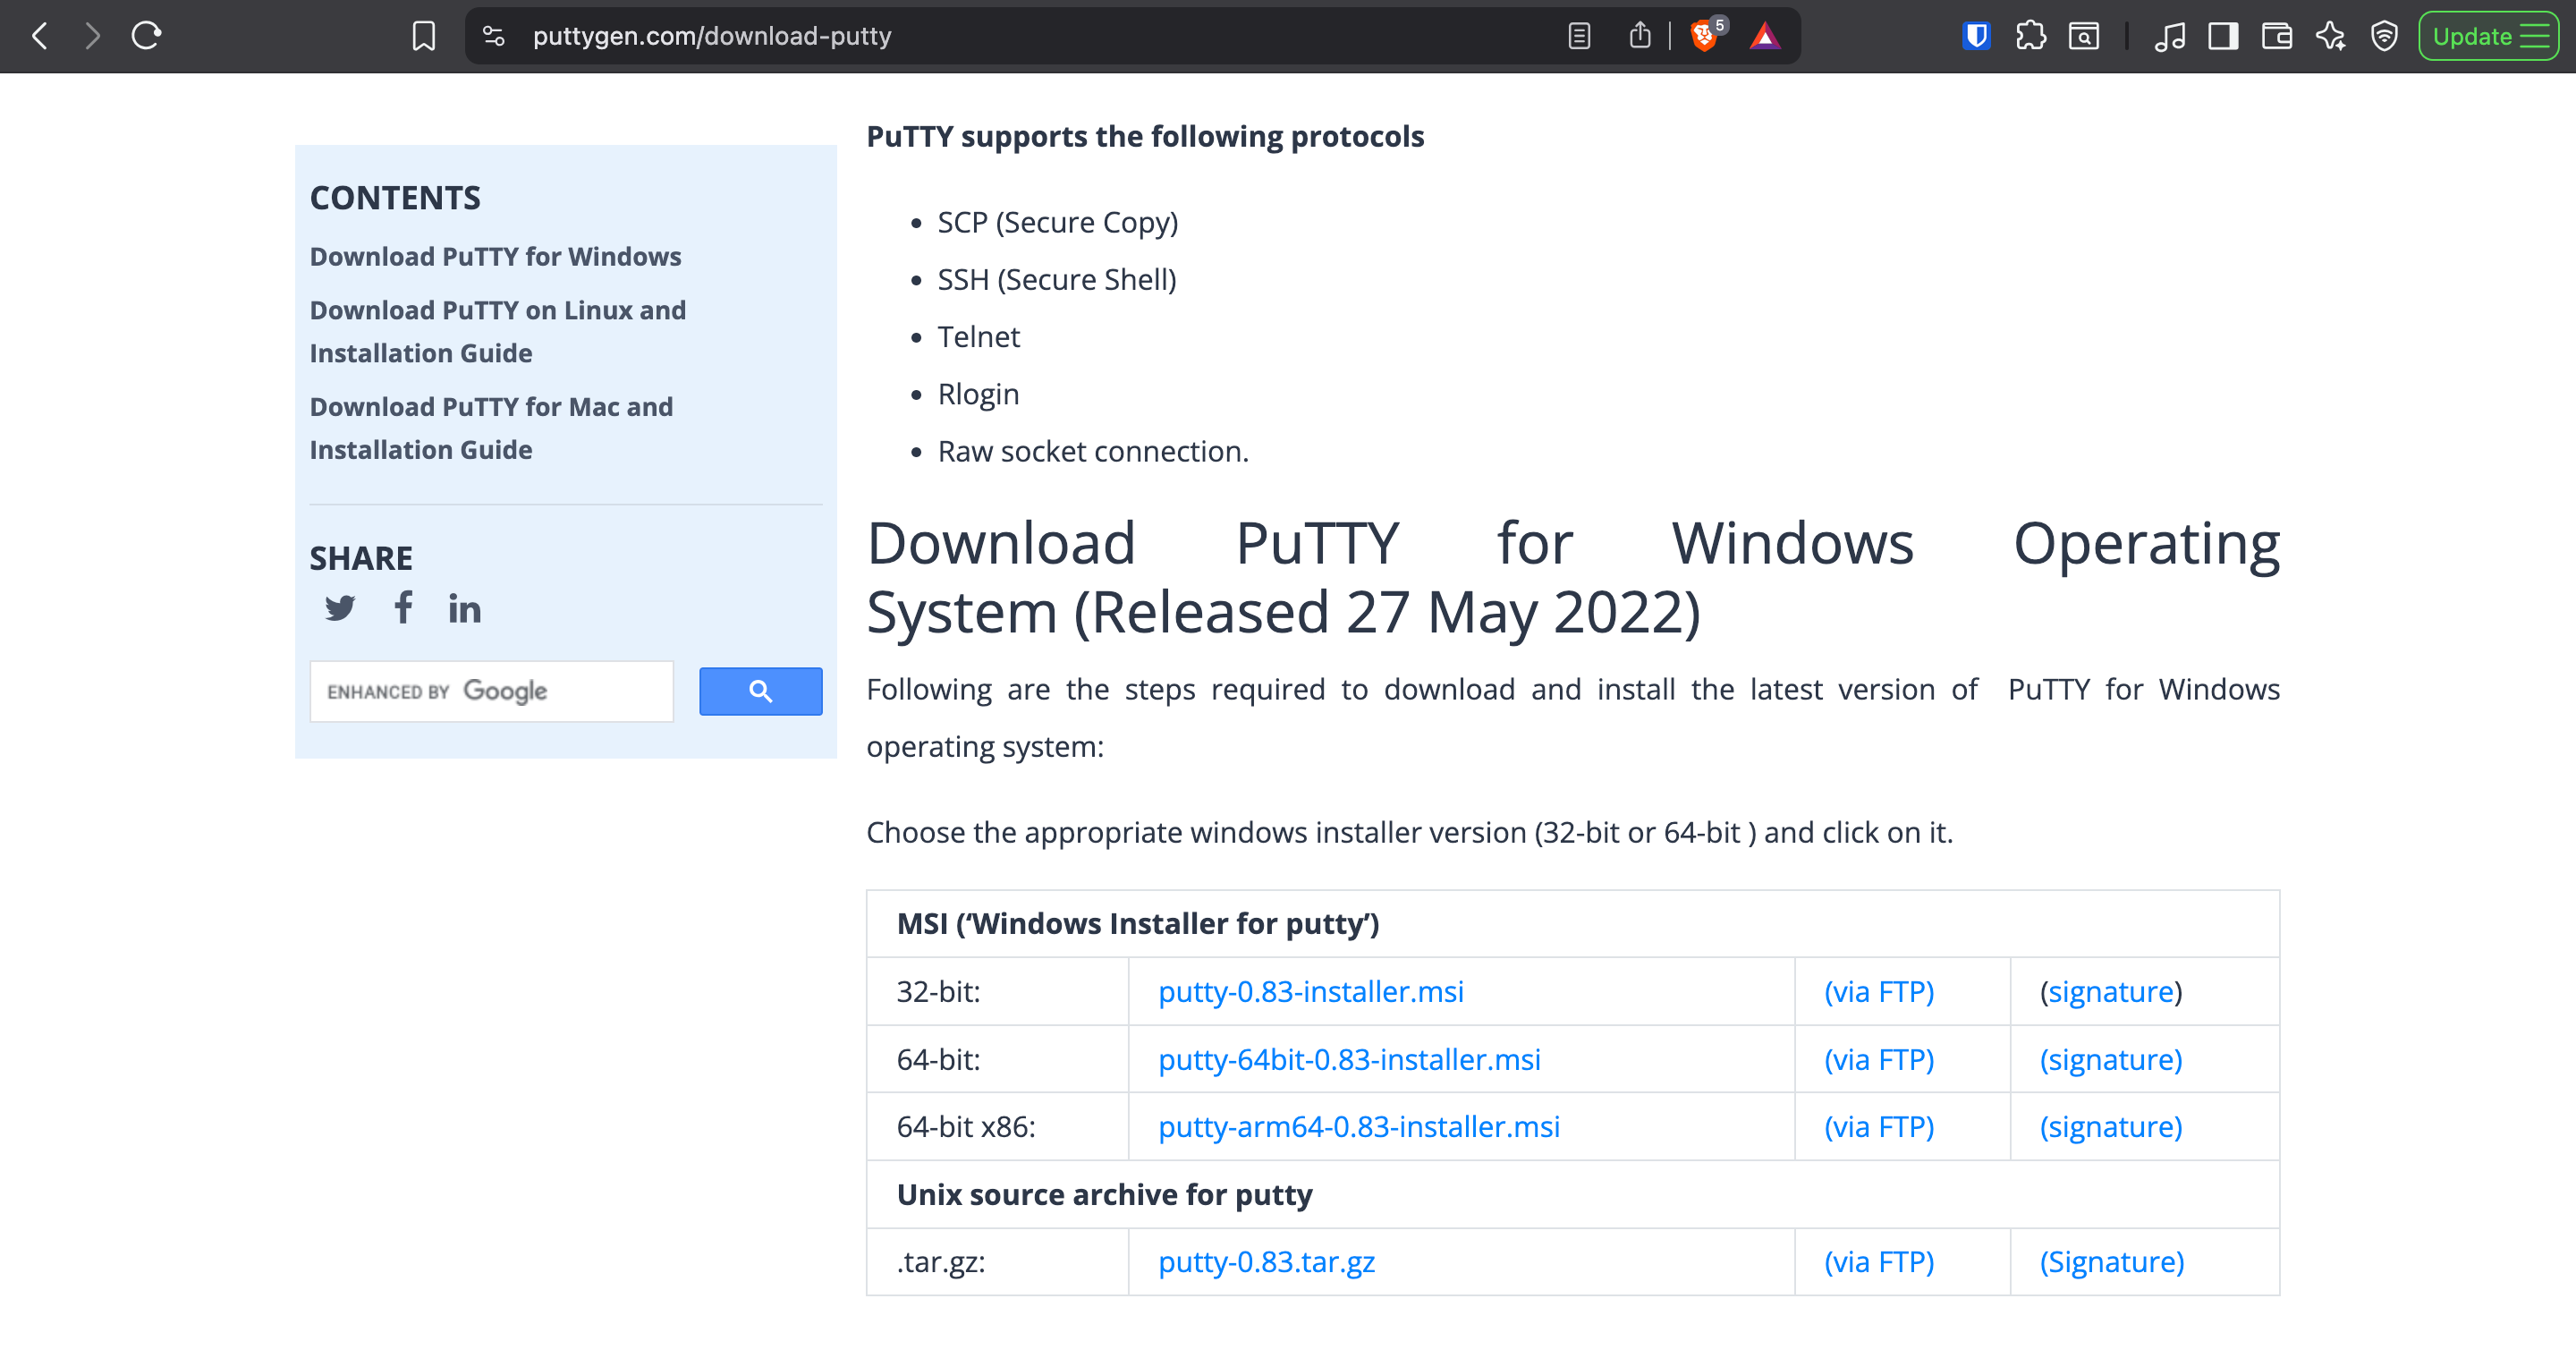The width and height of the screenshot is (2576, 1358).
Task: Download putty-64bit-0.83-installer.msi link
Action: 1348,1059
